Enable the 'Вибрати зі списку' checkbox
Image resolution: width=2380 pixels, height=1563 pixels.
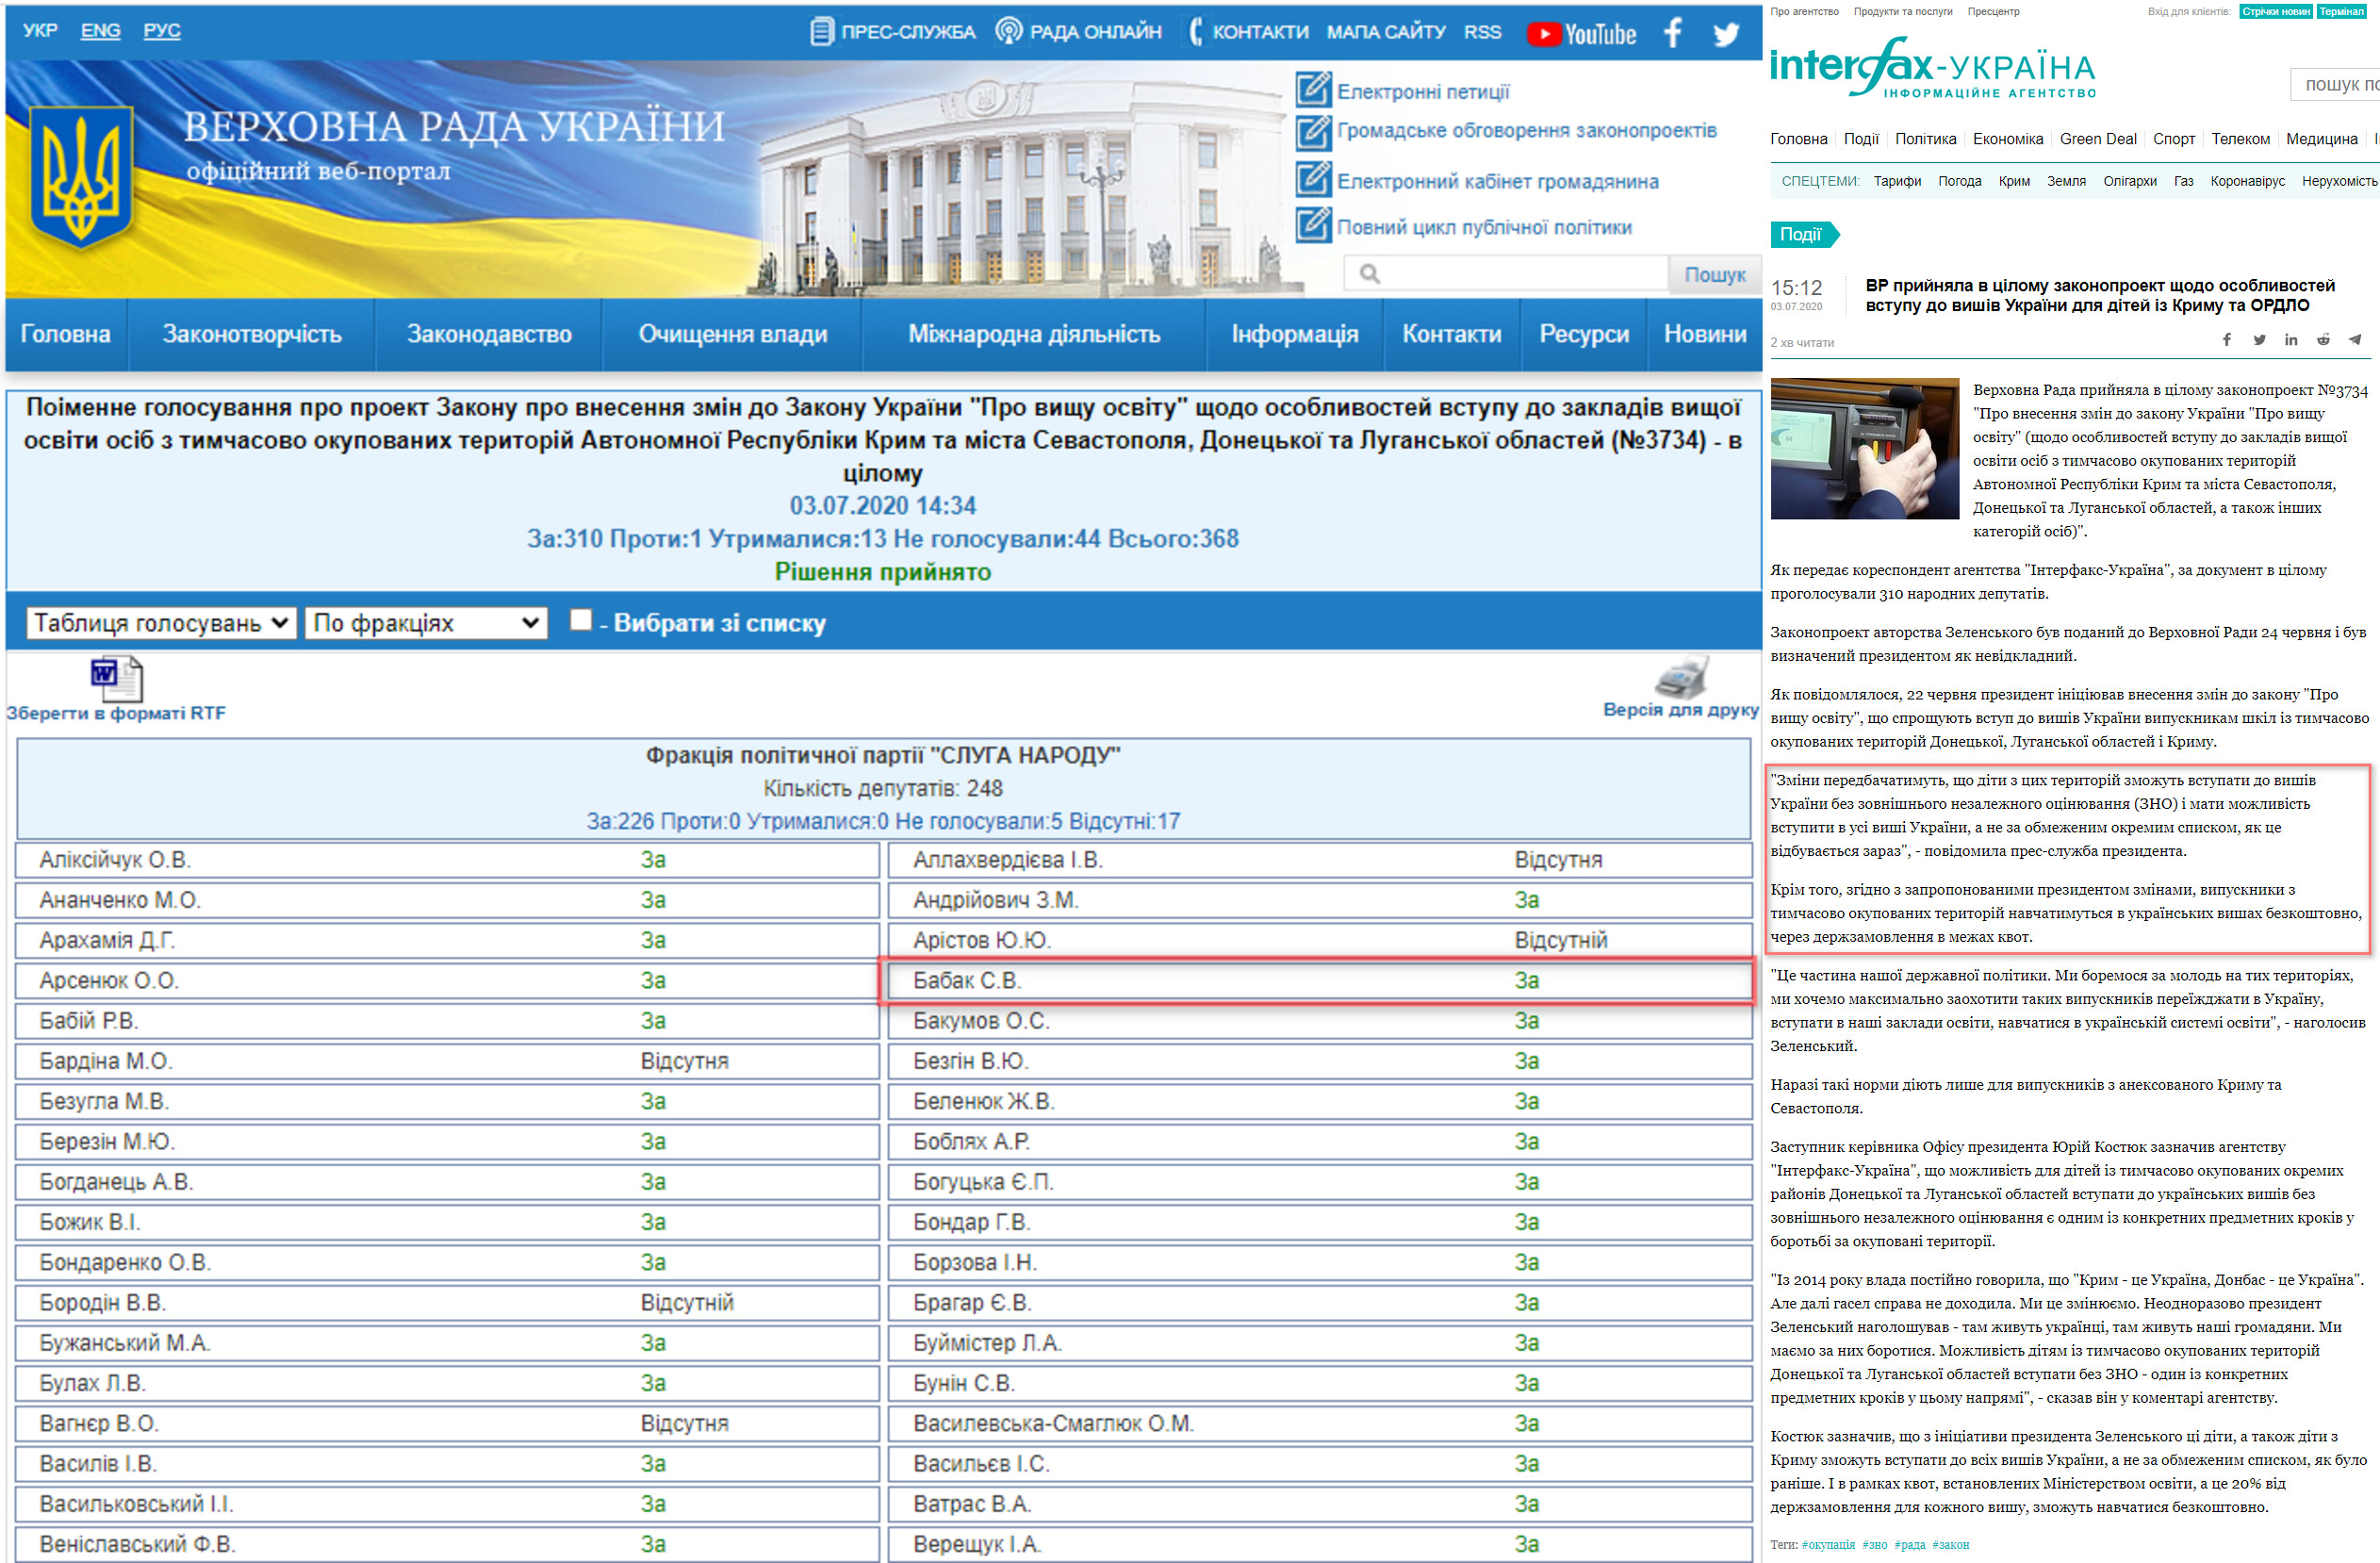580,621
